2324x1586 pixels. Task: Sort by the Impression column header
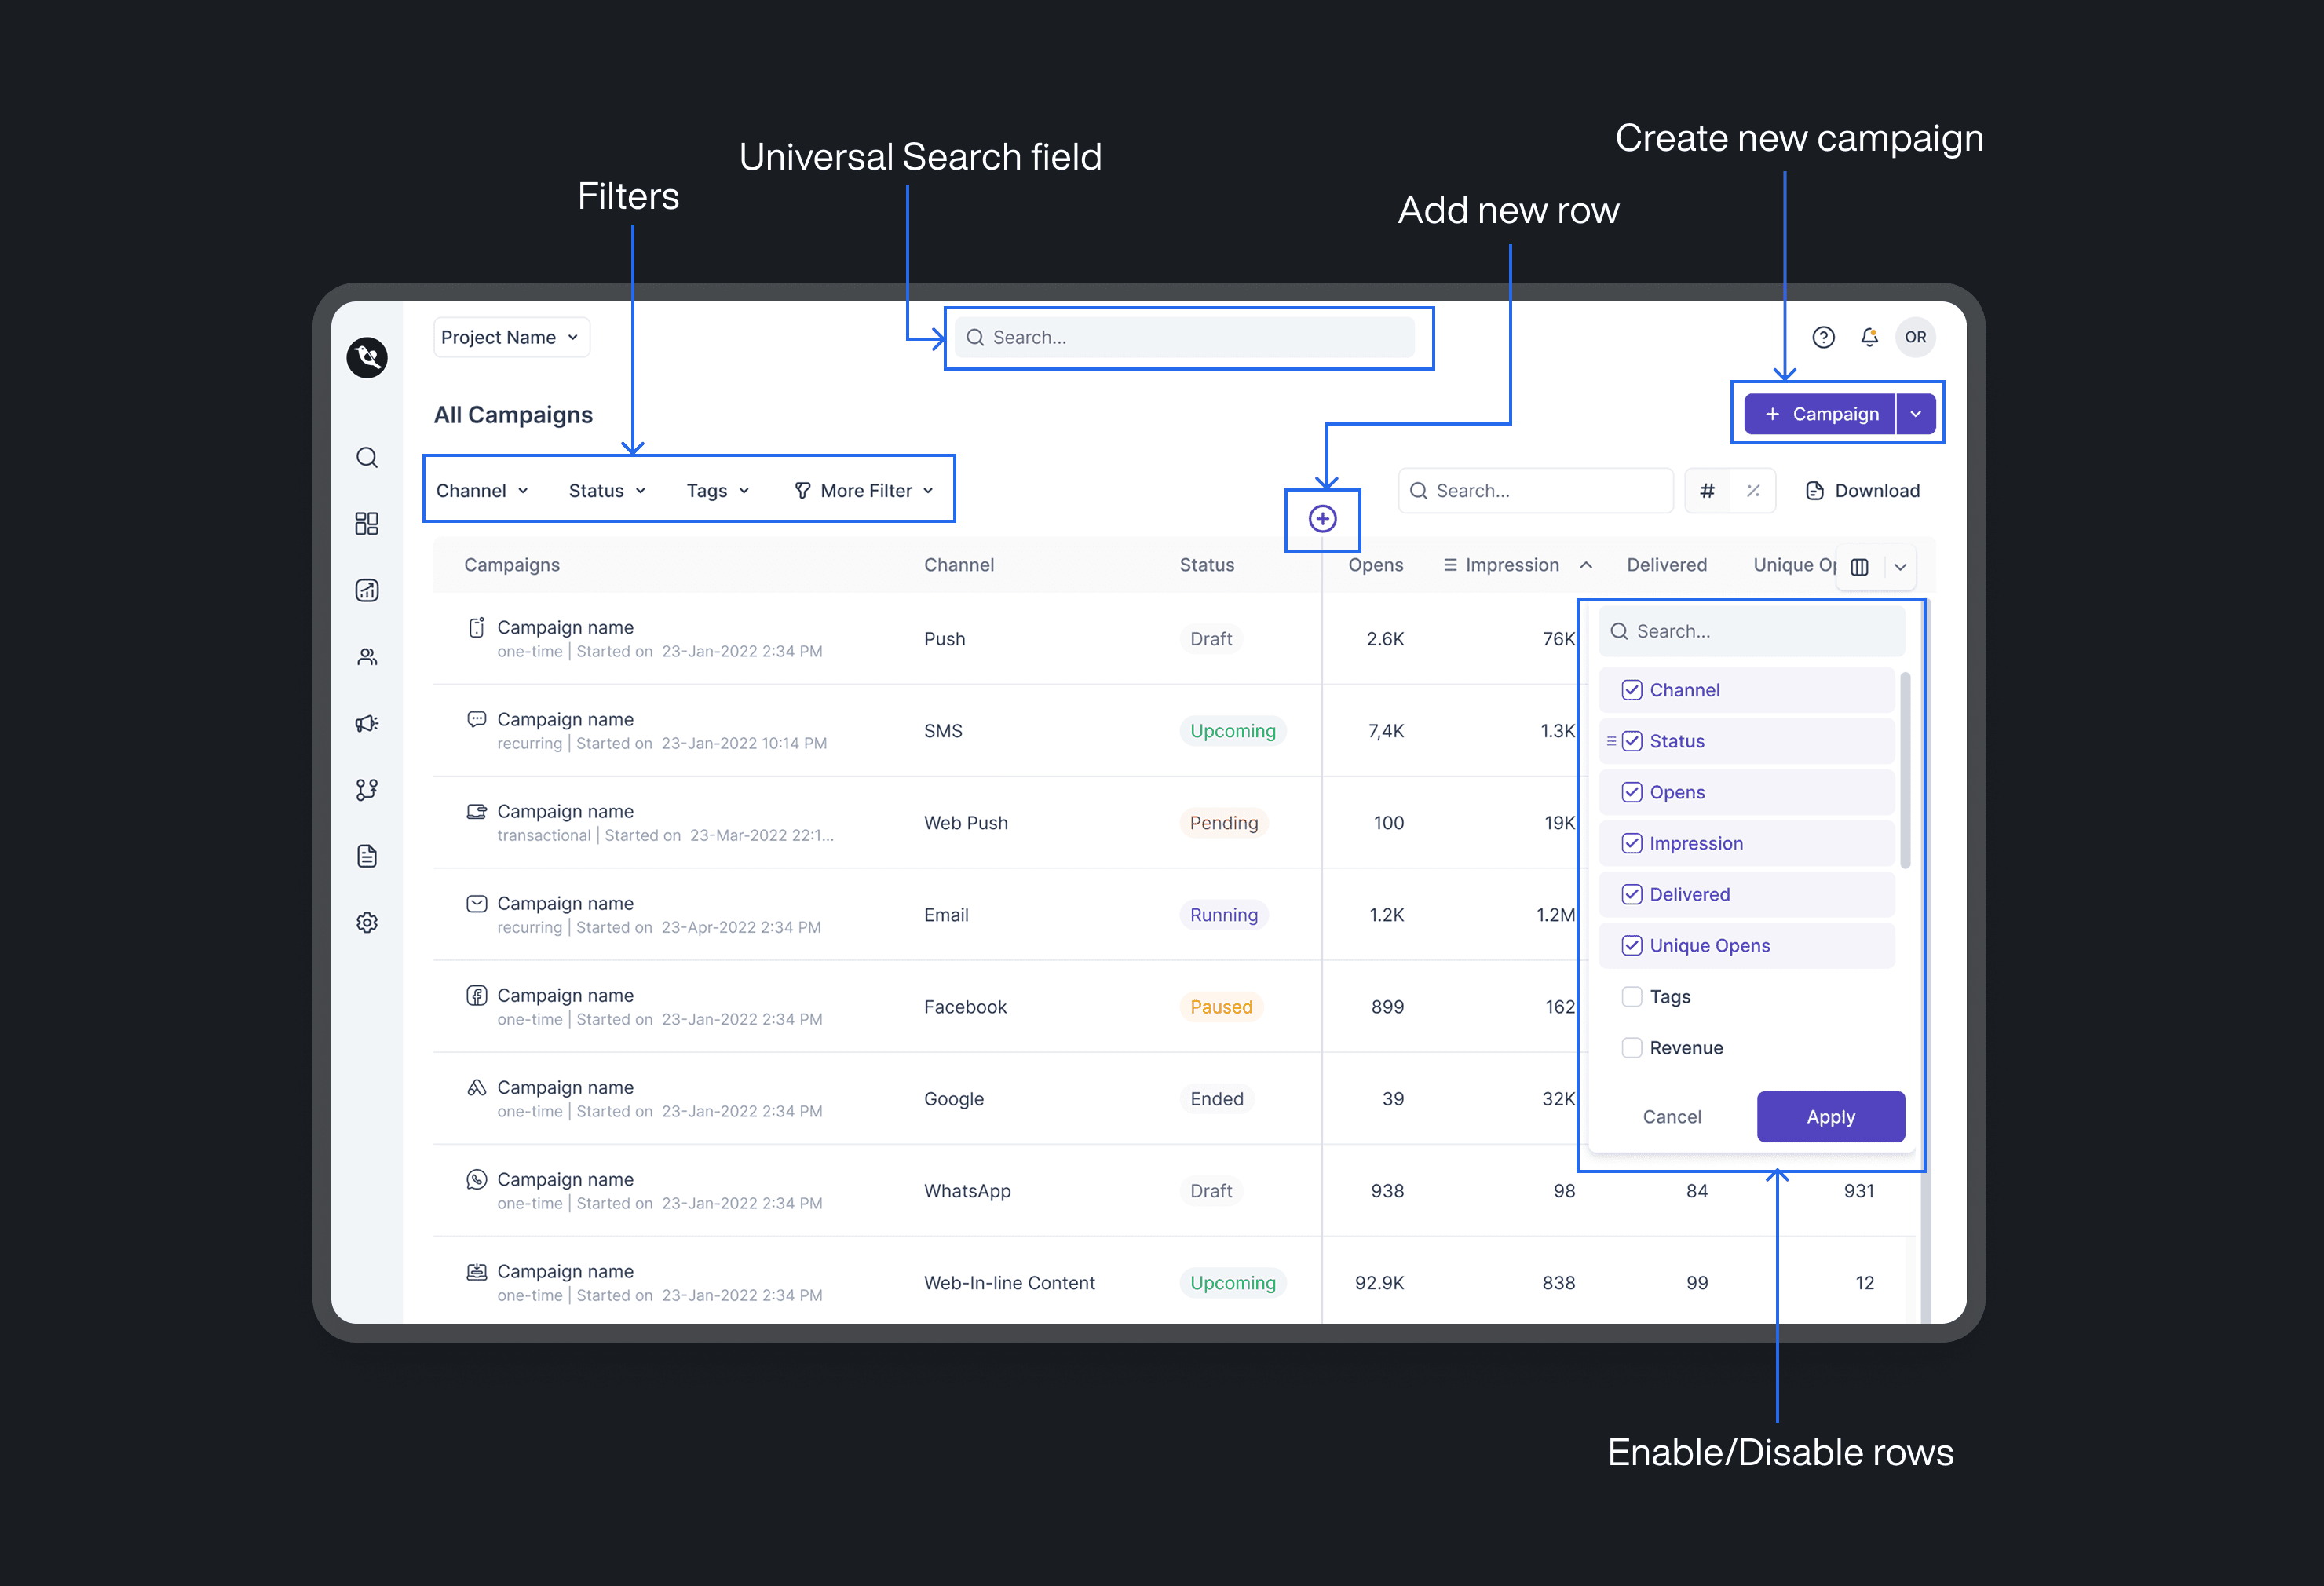[x=1512, y=565]
